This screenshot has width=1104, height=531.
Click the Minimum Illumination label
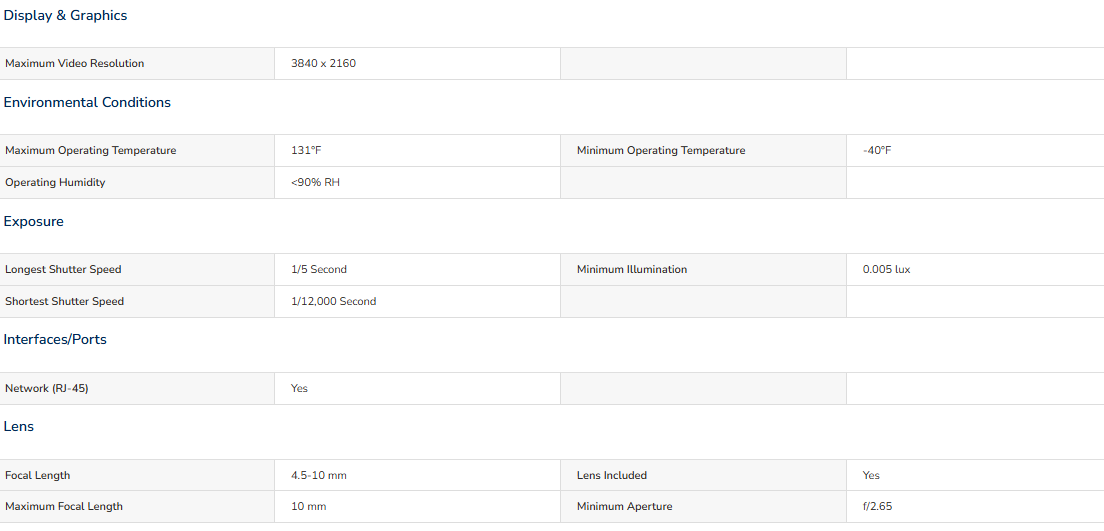631,269
